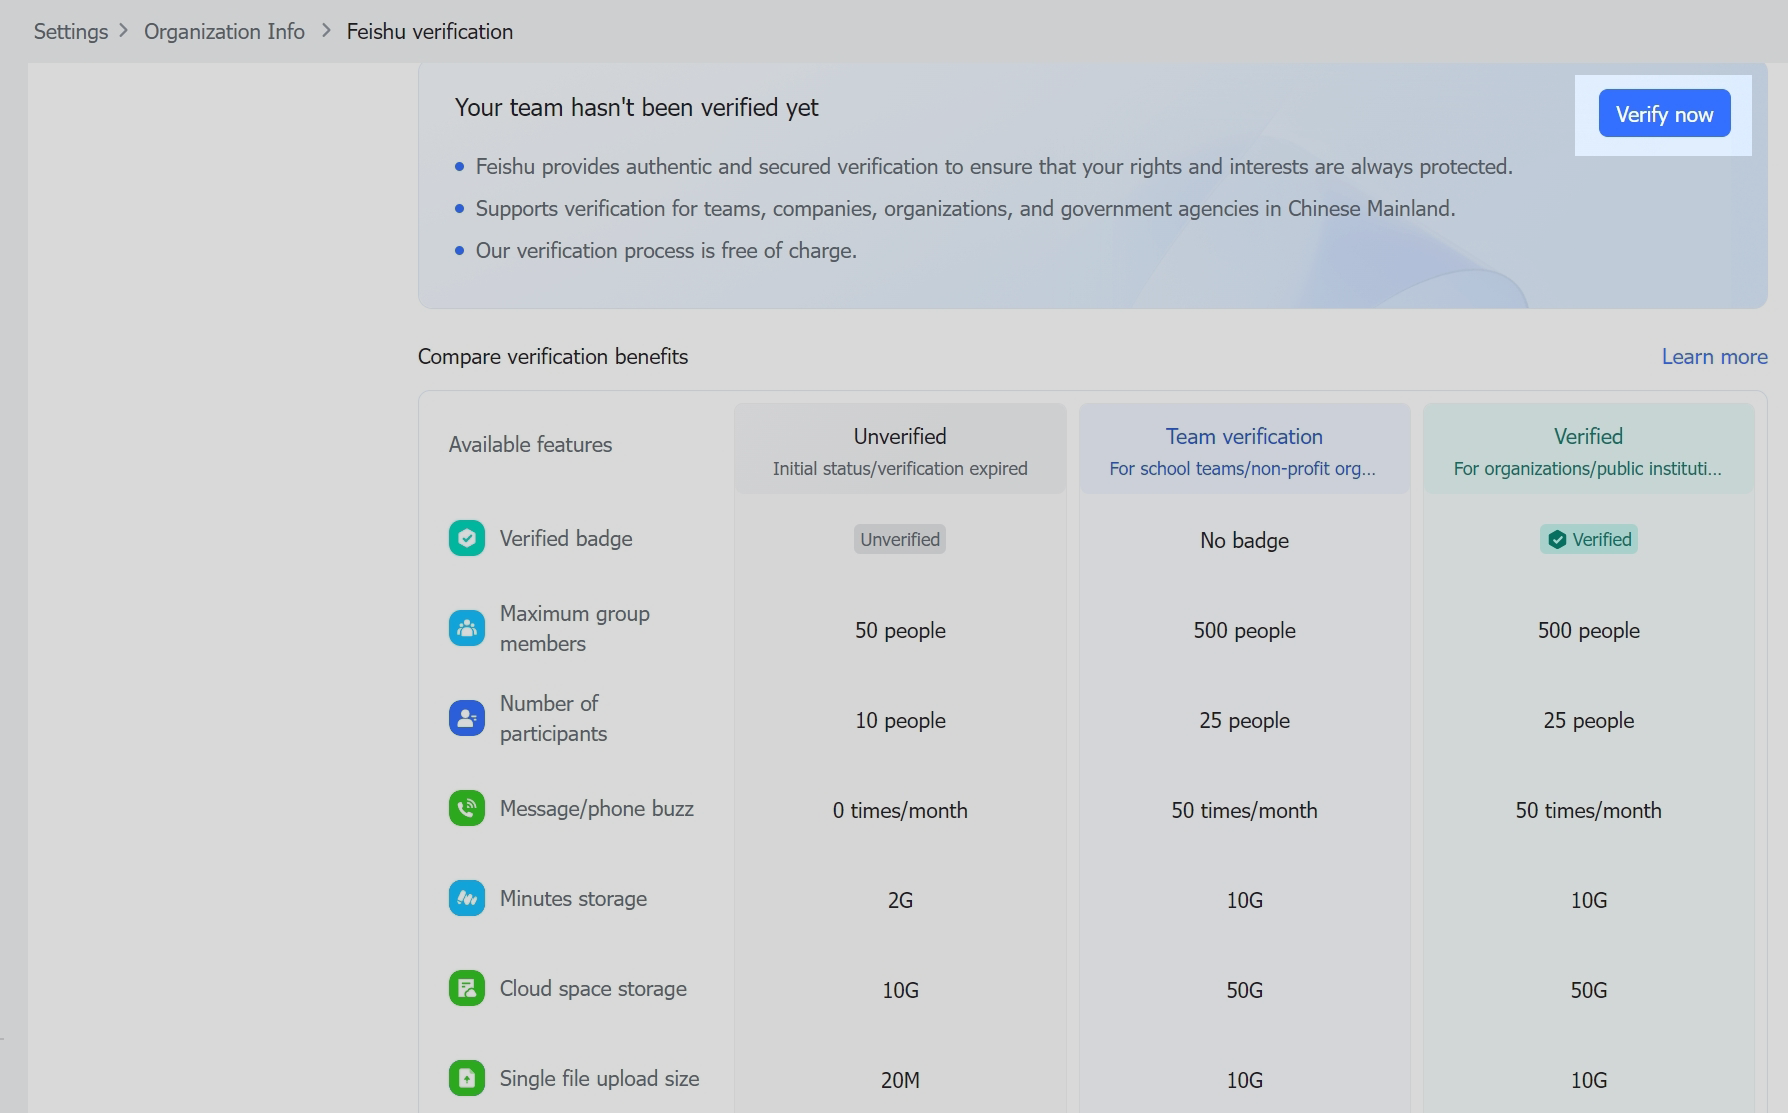Click the Single file upload size icon
Image resolution: width=1788 pixels, height=1113 pixels.
(466, 1078)
